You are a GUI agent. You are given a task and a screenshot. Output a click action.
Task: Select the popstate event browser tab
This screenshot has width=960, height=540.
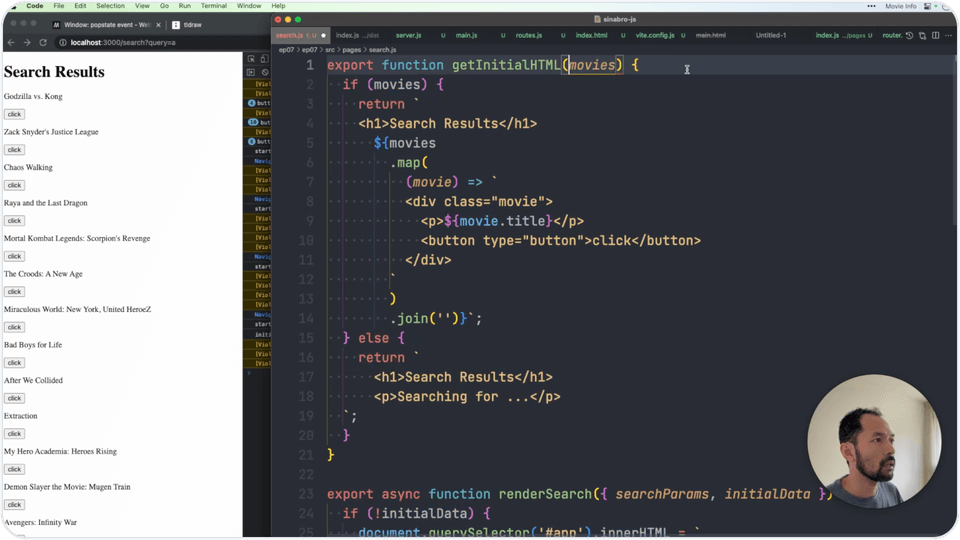pos(107,25)
